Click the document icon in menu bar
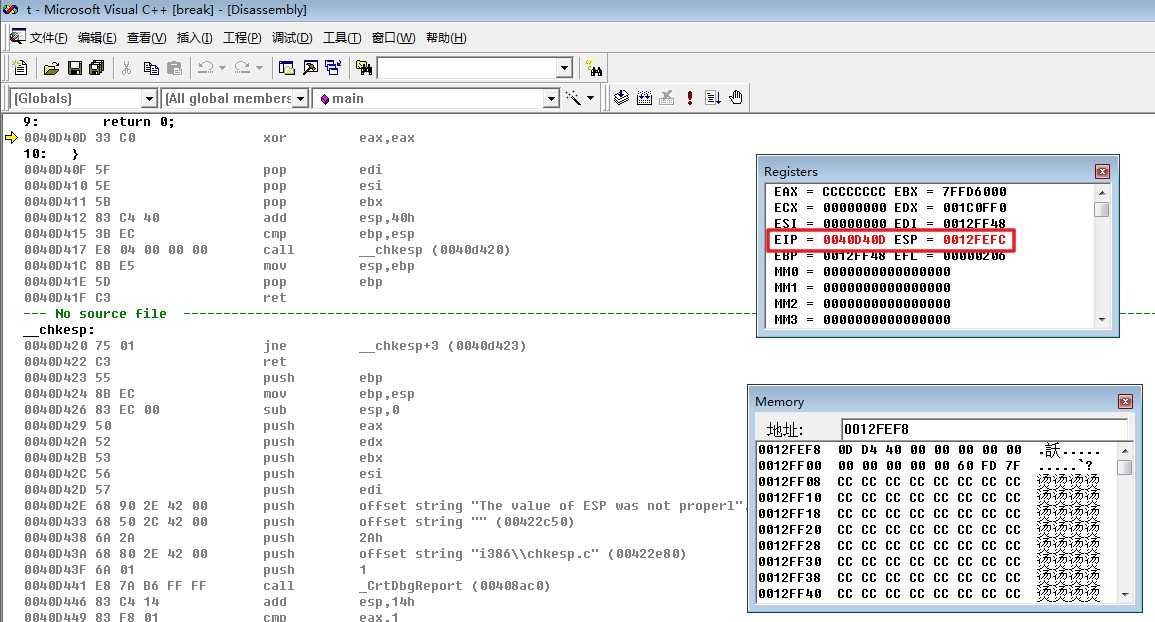1155x622 pixels. click(x=18, y=37)
